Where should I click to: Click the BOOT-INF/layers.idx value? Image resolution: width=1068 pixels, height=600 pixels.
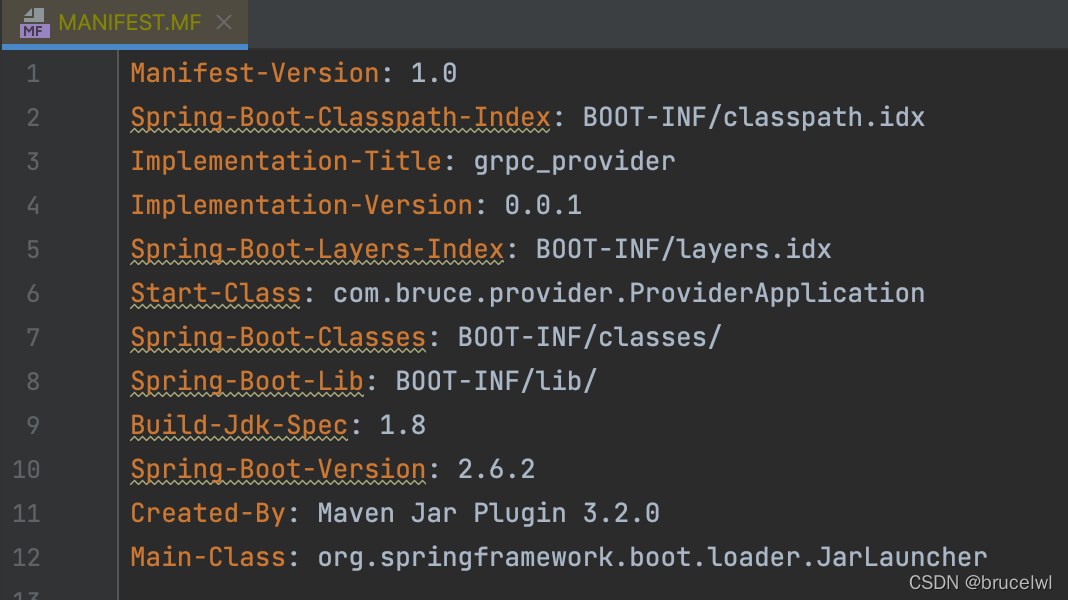point(683,249)
